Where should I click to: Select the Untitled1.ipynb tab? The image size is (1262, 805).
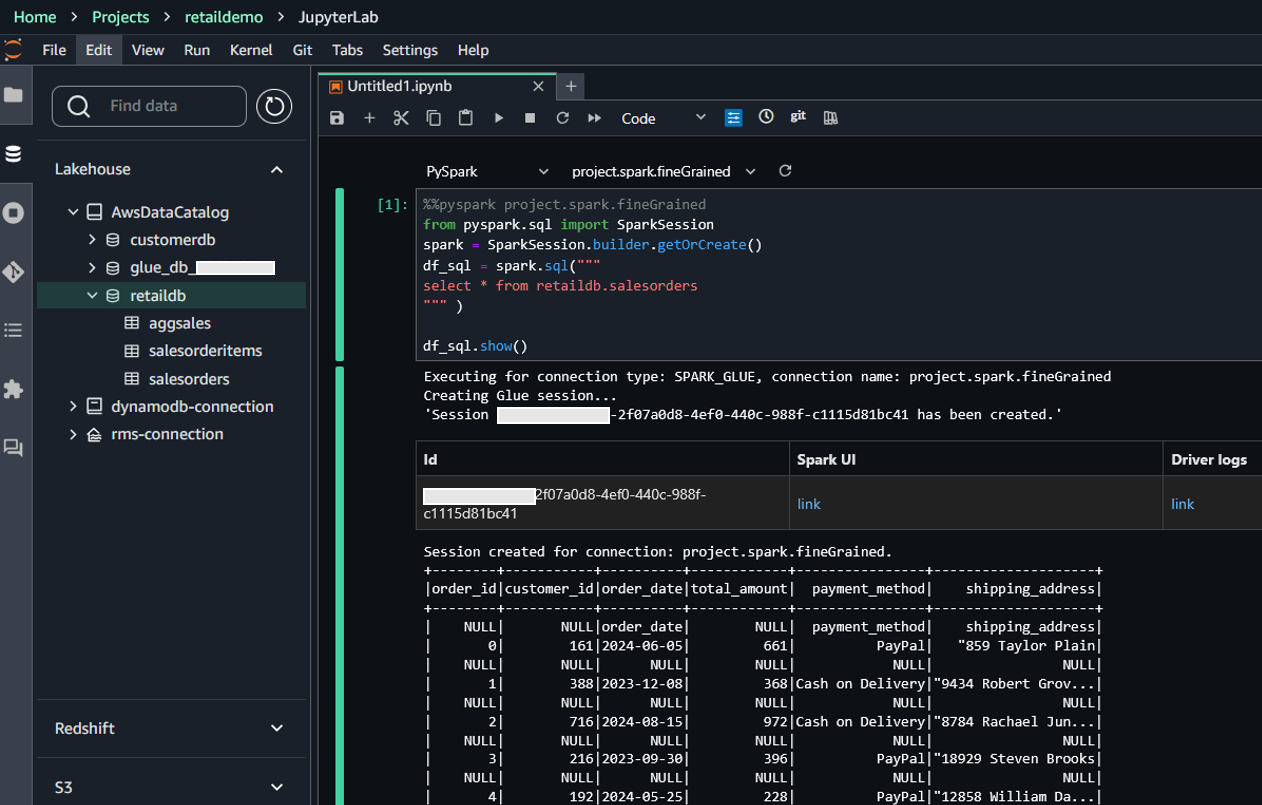399,86
